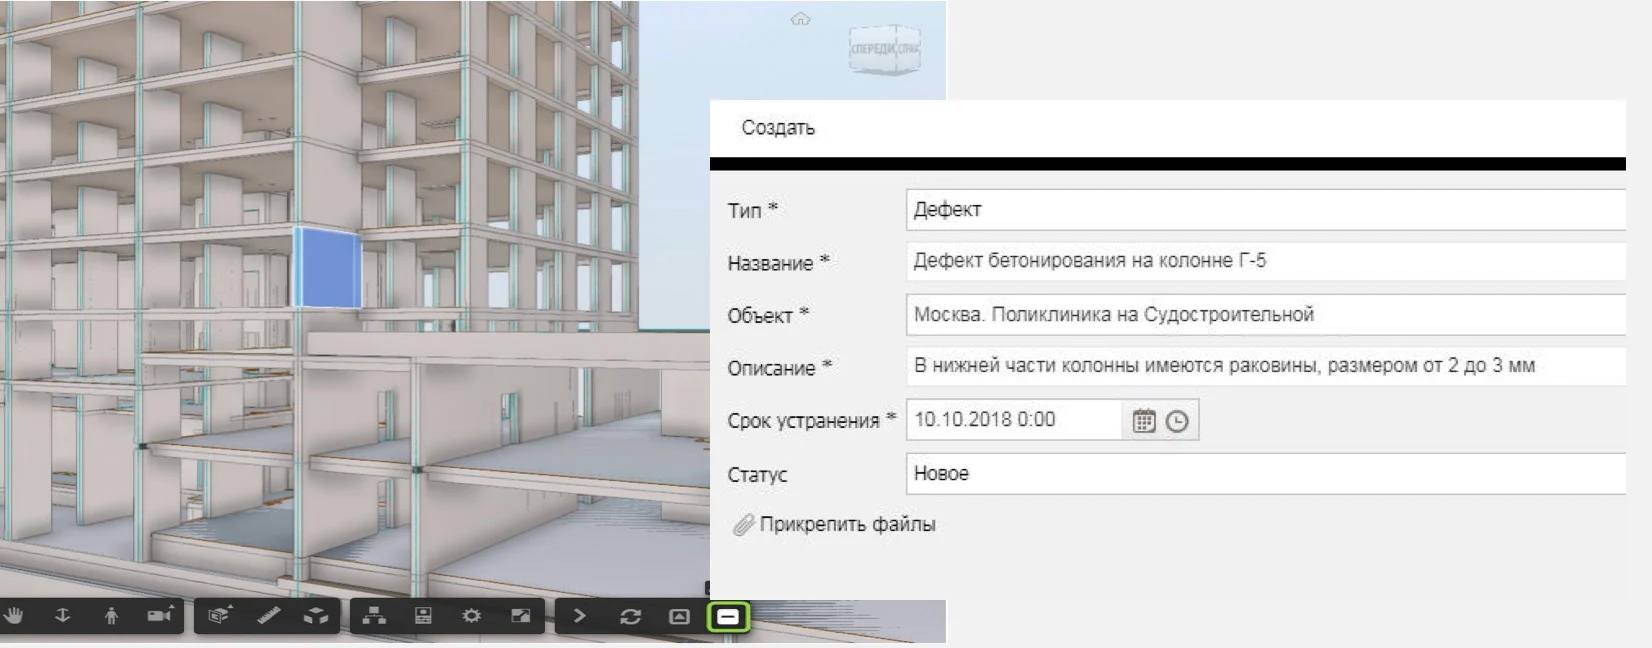Click the Статус field label
This screenshot has height=648, width=1652.
[x=757, y=475]
